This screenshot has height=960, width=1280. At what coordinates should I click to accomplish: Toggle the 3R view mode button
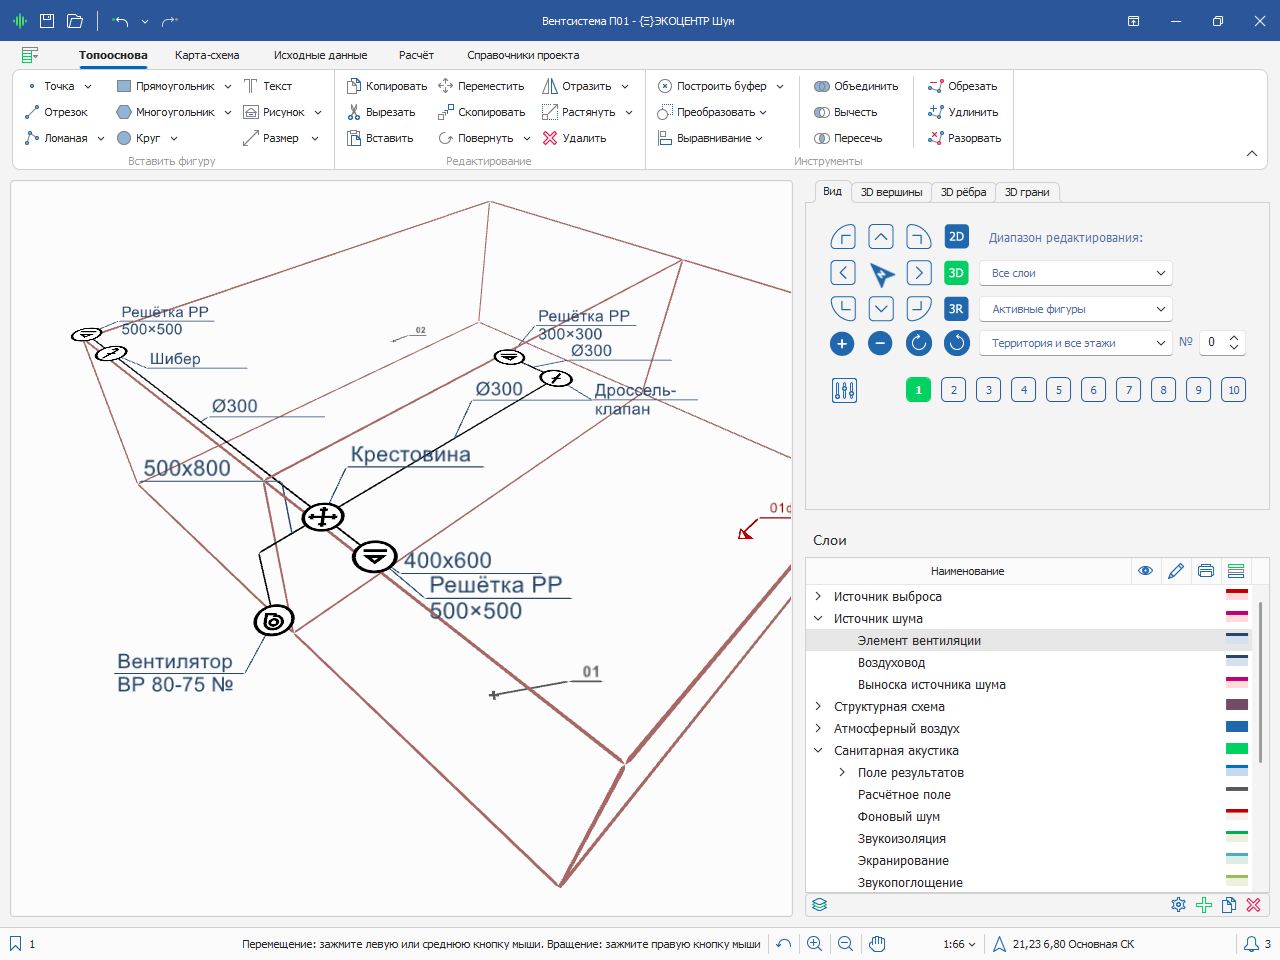click(x=956, y=309)
